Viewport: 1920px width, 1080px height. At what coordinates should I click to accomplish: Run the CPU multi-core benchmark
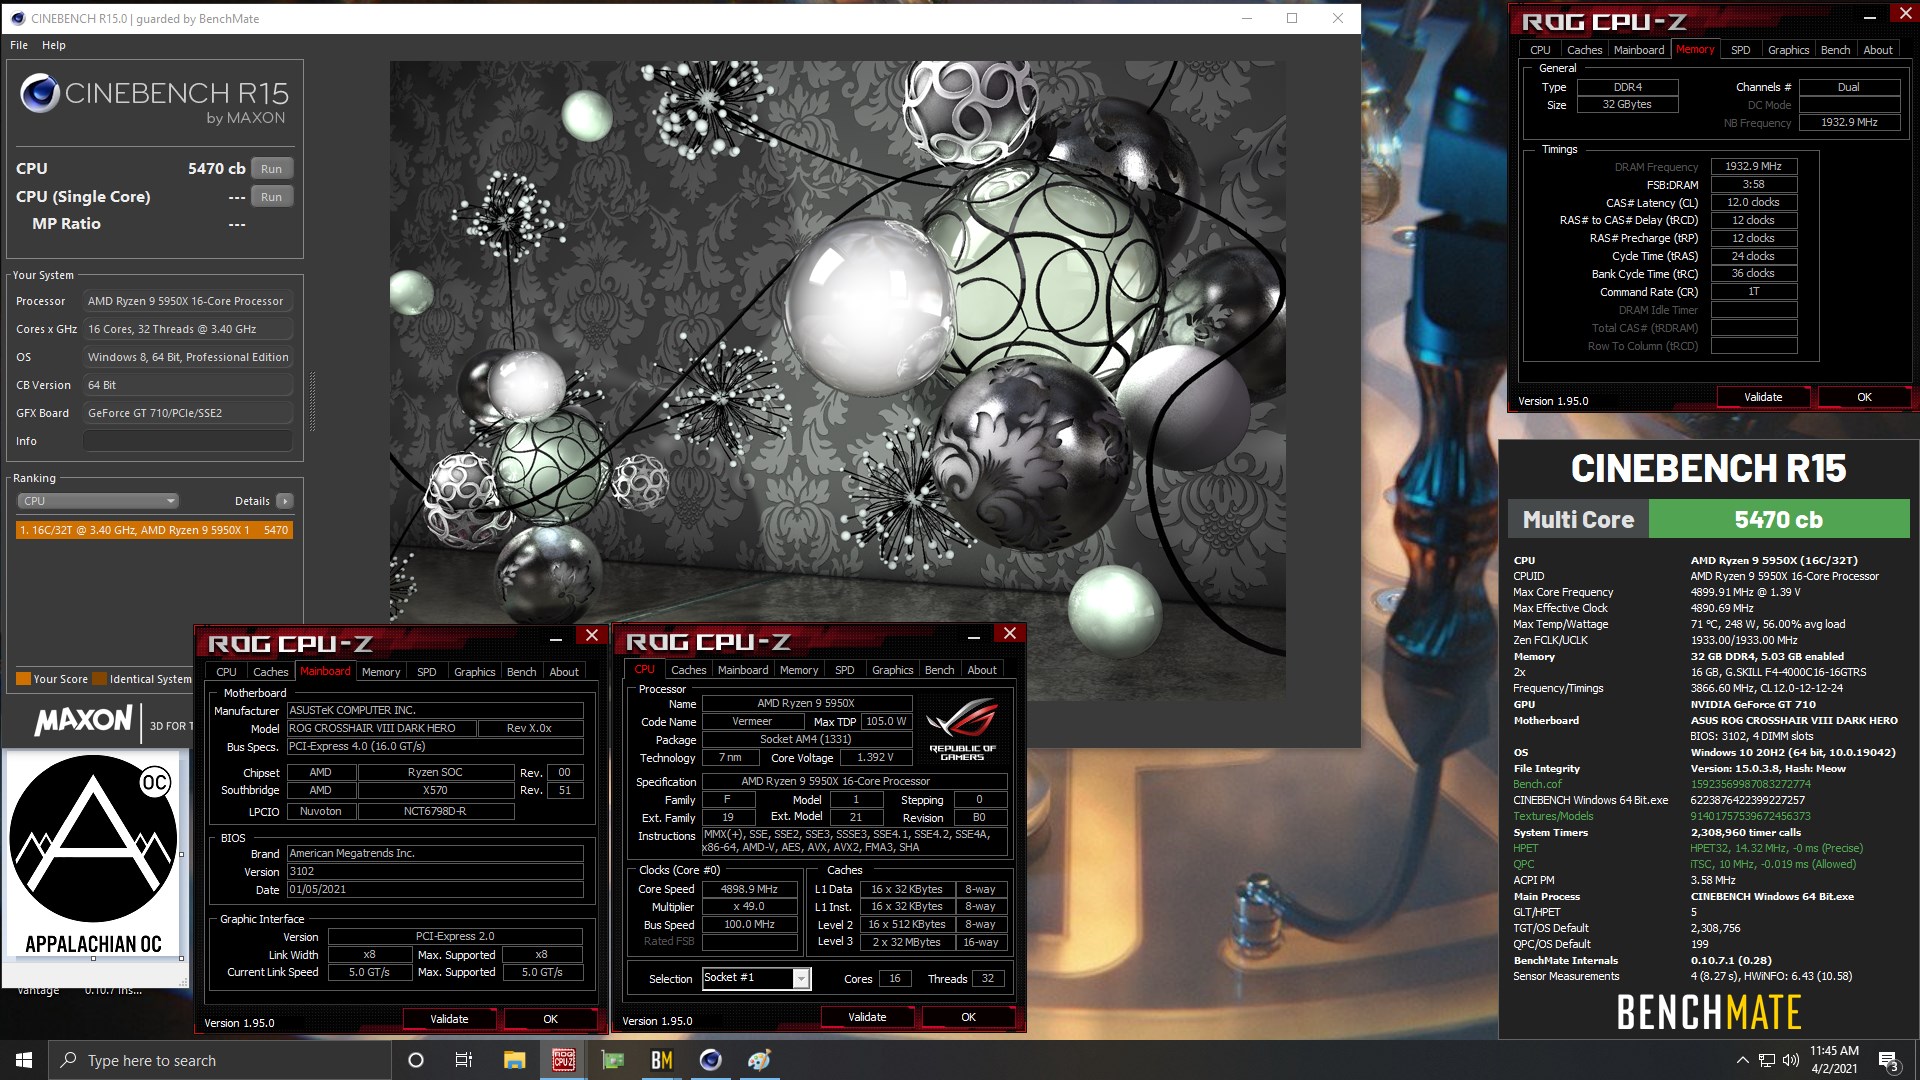pos(272,169)
